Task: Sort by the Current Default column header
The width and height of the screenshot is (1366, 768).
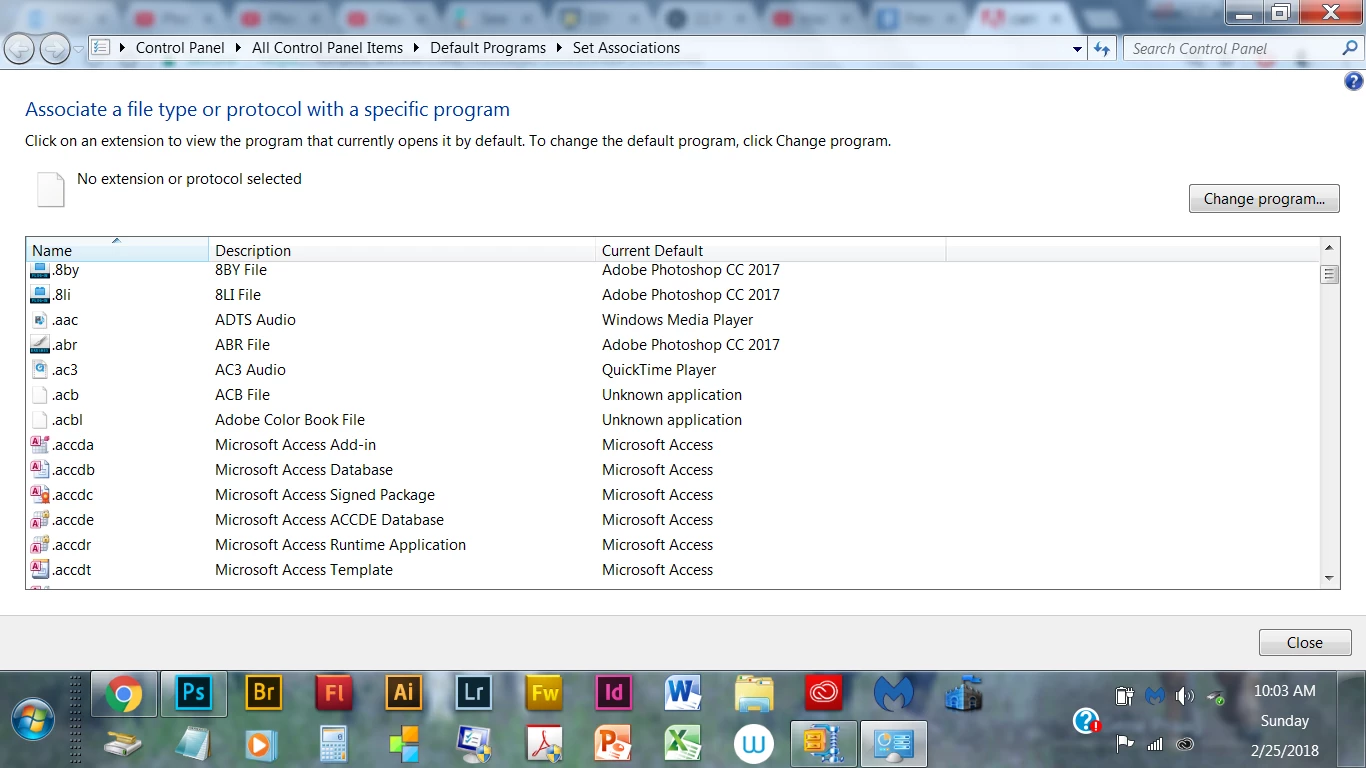Action: tap(770, 250)
